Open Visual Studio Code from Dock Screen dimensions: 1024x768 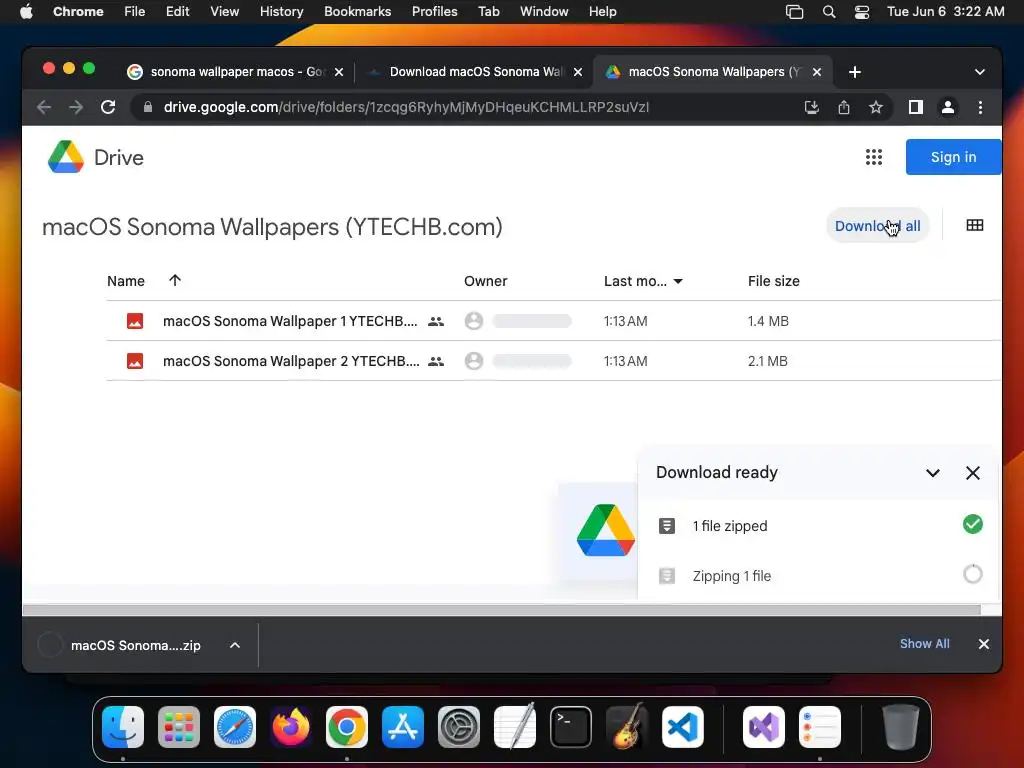pos(682,727)
